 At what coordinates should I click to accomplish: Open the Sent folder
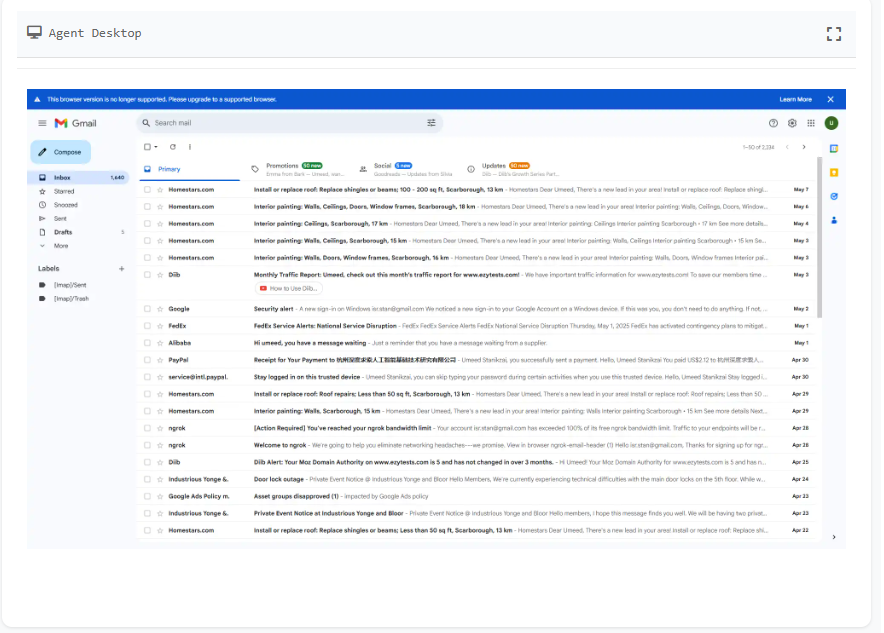pos(78,219)
